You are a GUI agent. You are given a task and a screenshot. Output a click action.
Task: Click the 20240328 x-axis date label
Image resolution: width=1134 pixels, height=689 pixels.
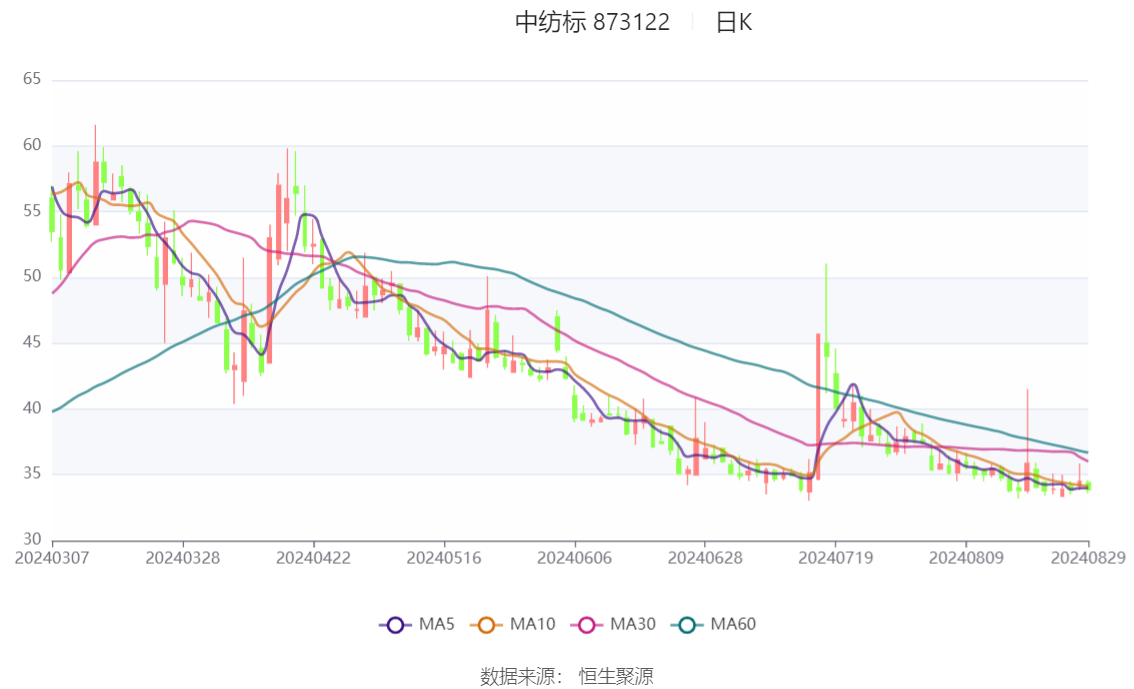(x=183, y=558)
